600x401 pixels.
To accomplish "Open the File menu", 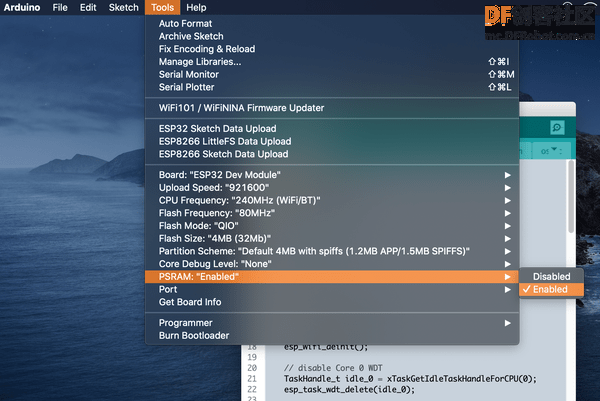I will 60,7.
